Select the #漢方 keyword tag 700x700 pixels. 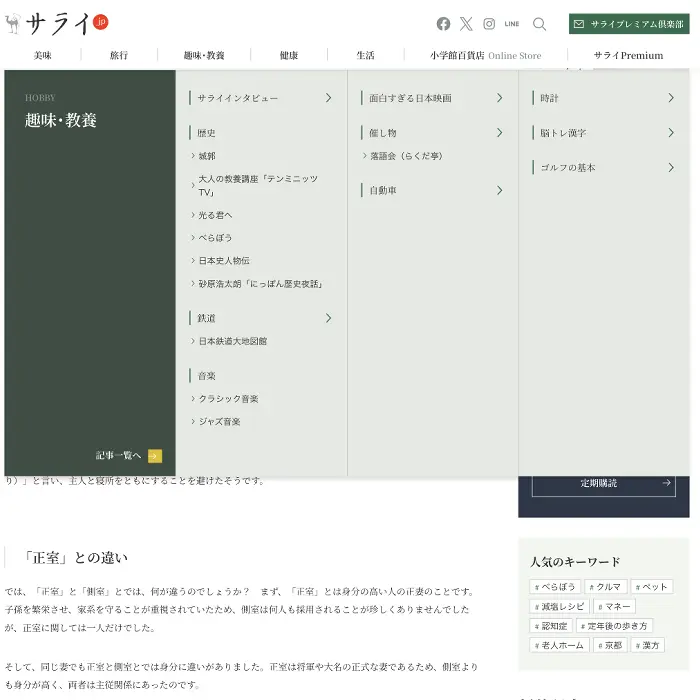pos(647,645)
